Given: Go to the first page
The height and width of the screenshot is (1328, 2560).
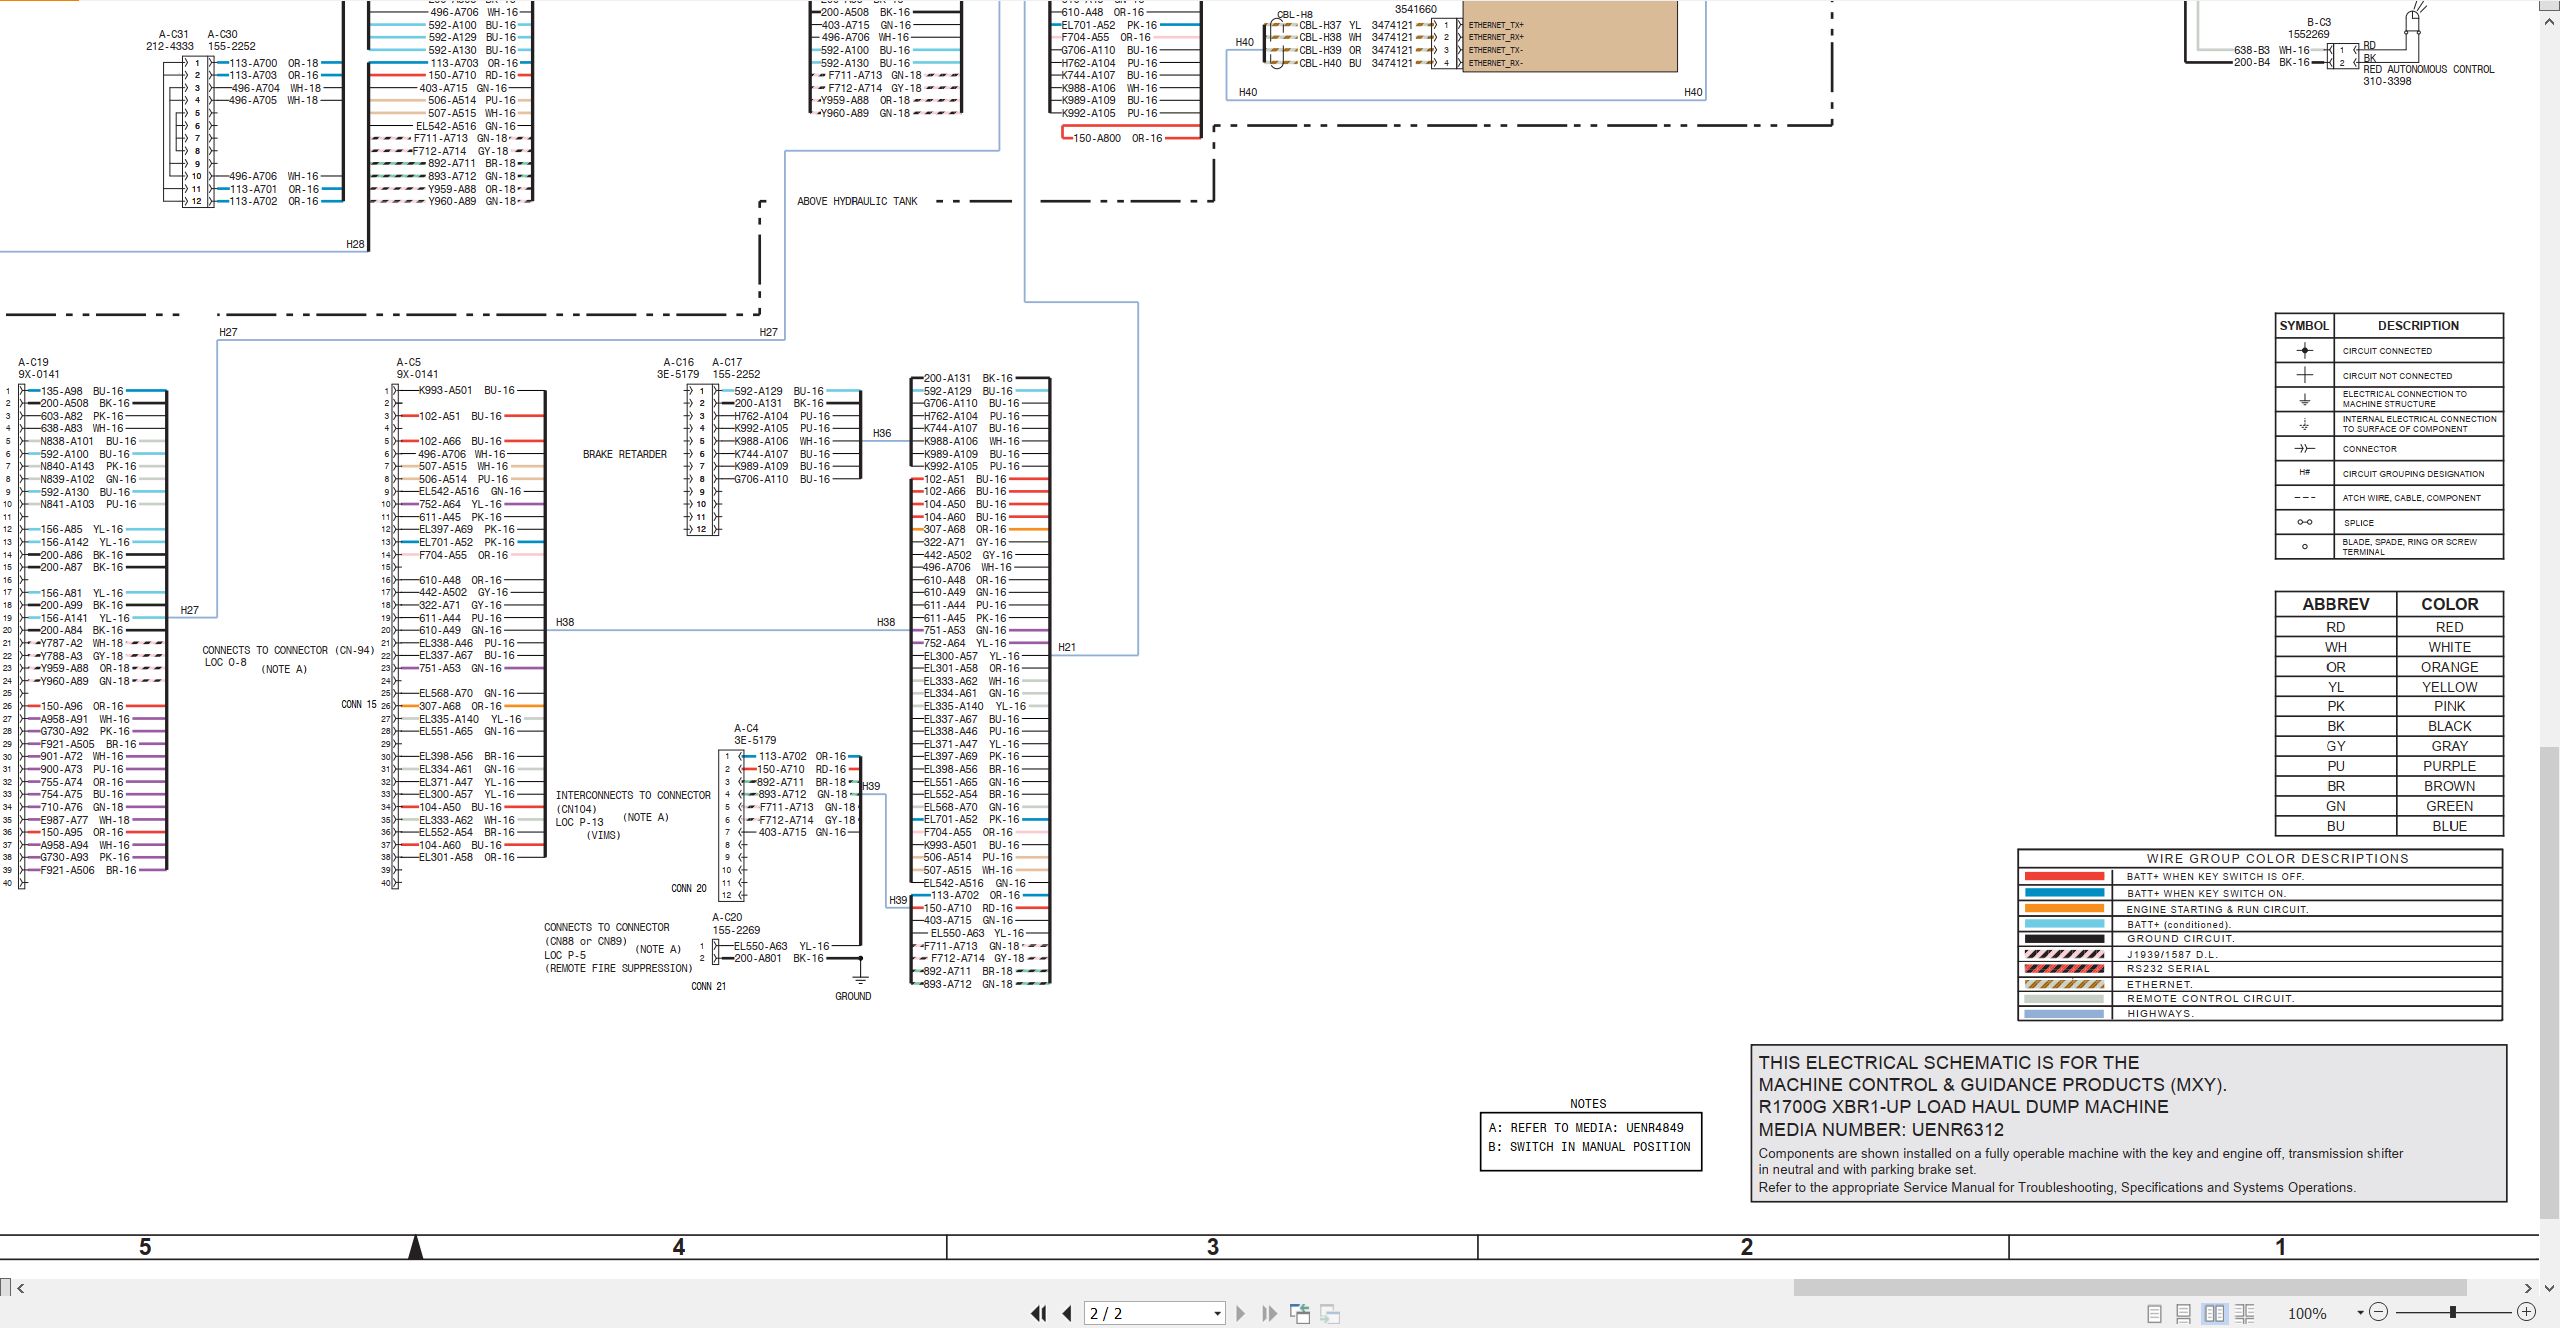Looking at the screenshot, I should (1039, 1313).
